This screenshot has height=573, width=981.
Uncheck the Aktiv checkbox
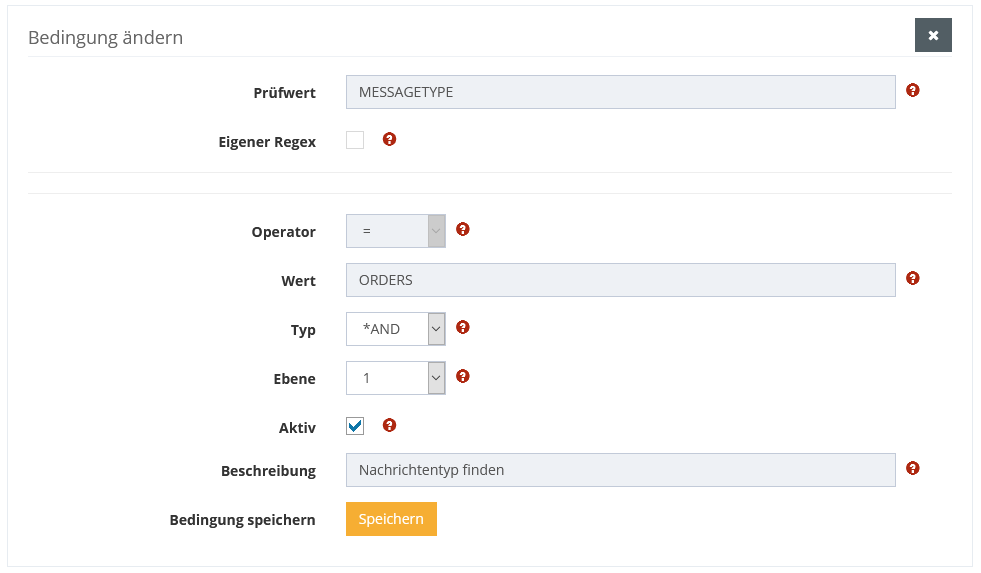coord(355,426)
